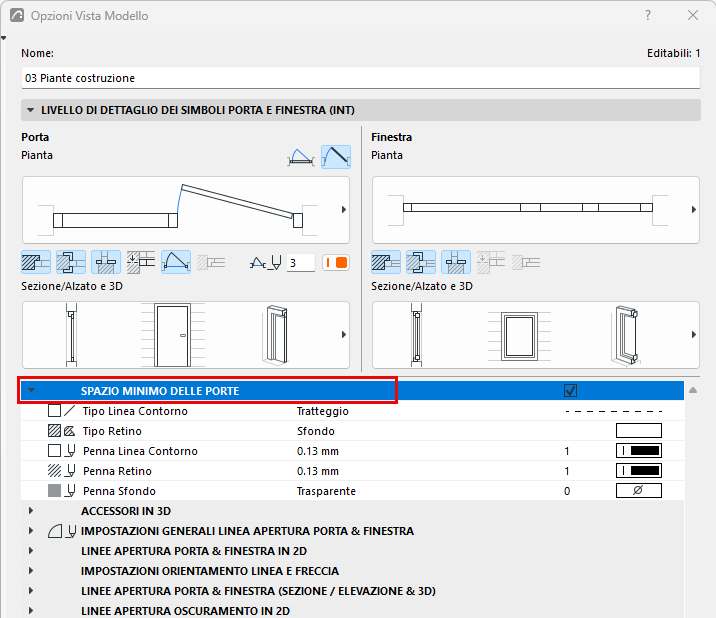Select the Tipo Retino row label
Viewport: 716px width, 618px height.
(x=112, y=431)
